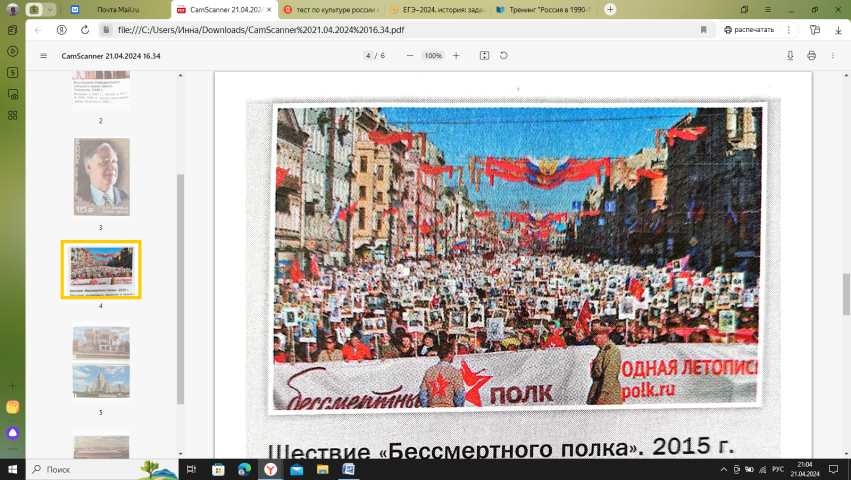Open Yandex Browser taskbar icon
The height and width of the screenshot is (480, 851).
pos(270,469)
